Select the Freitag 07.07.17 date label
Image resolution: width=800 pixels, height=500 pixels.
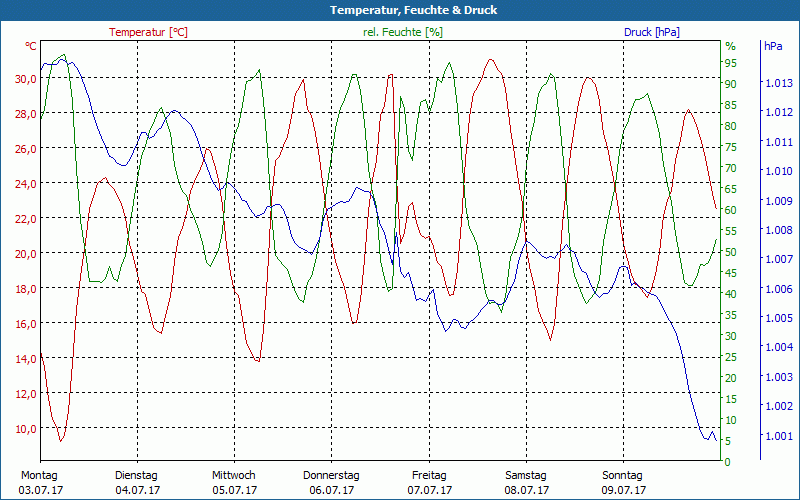(429, 483)
